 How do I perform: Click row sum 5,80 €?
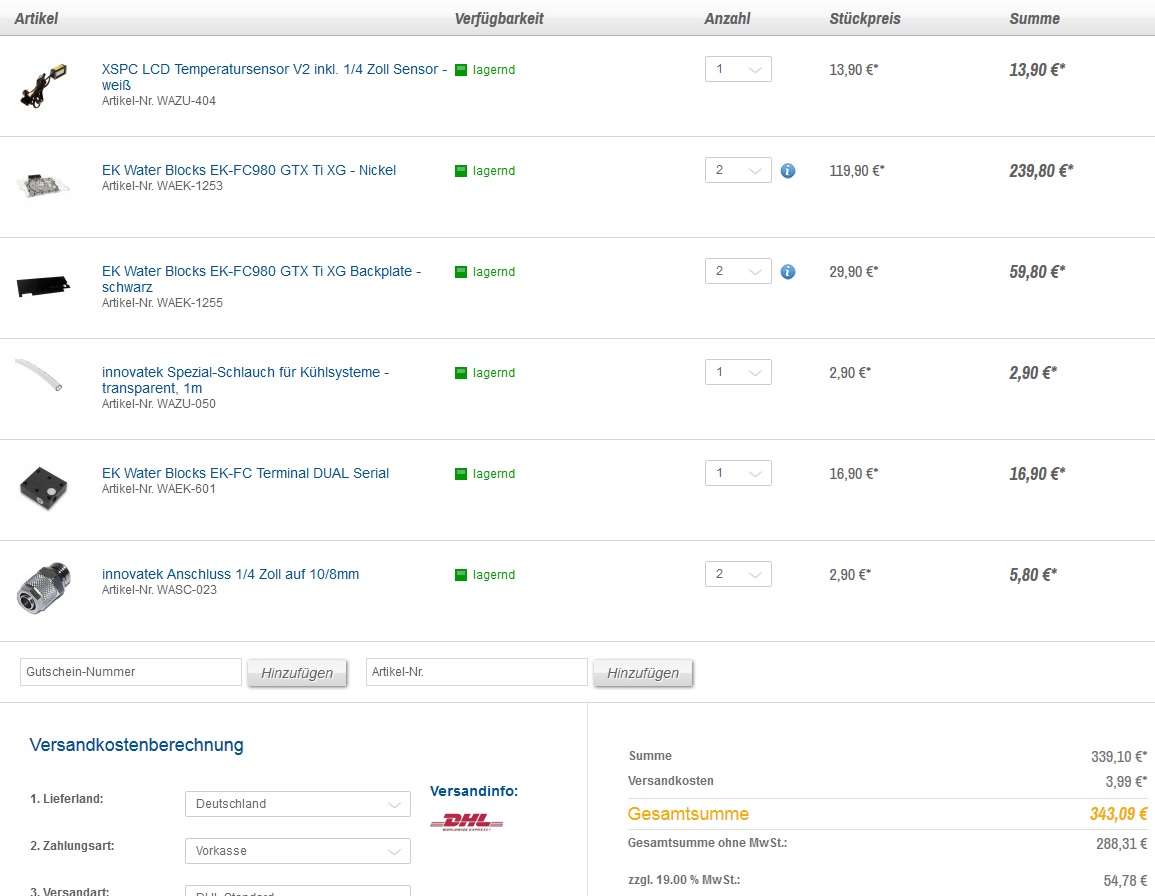pyautogui.click(x=1033, y=575)
